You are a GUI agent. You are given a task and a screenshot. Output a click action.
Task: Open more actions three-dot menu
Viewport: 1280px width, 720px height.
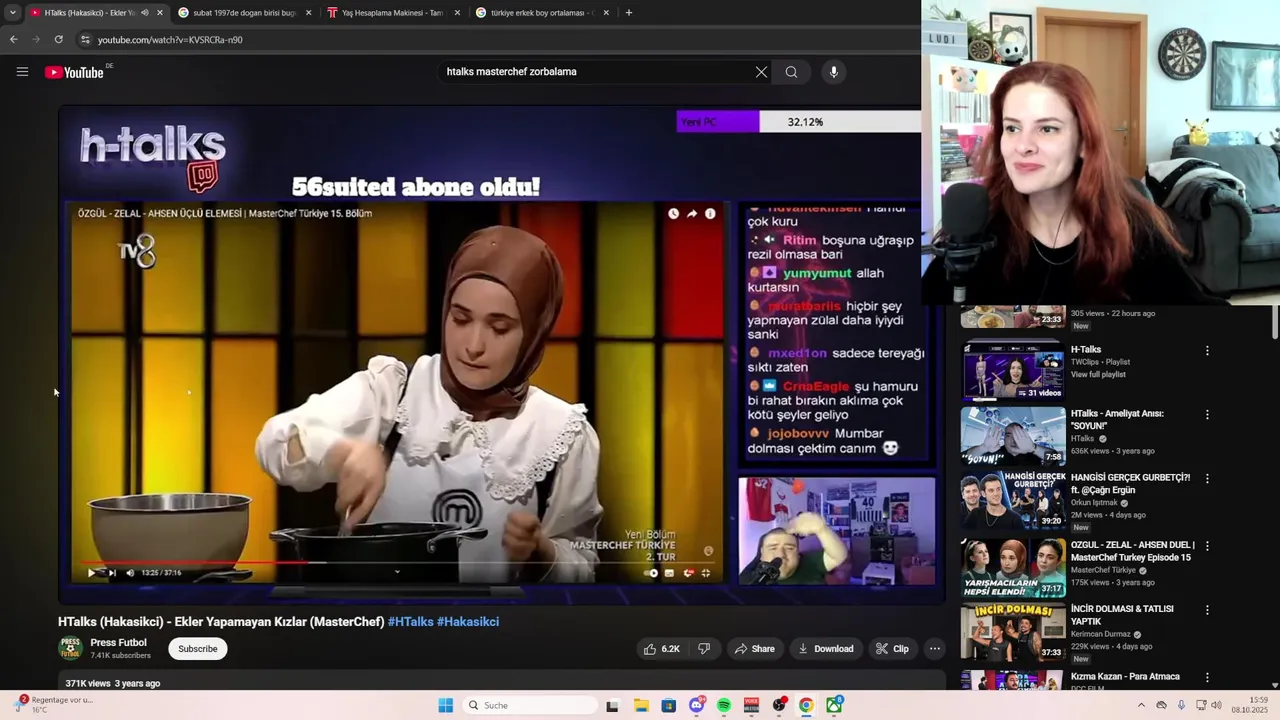click(935, 649)
